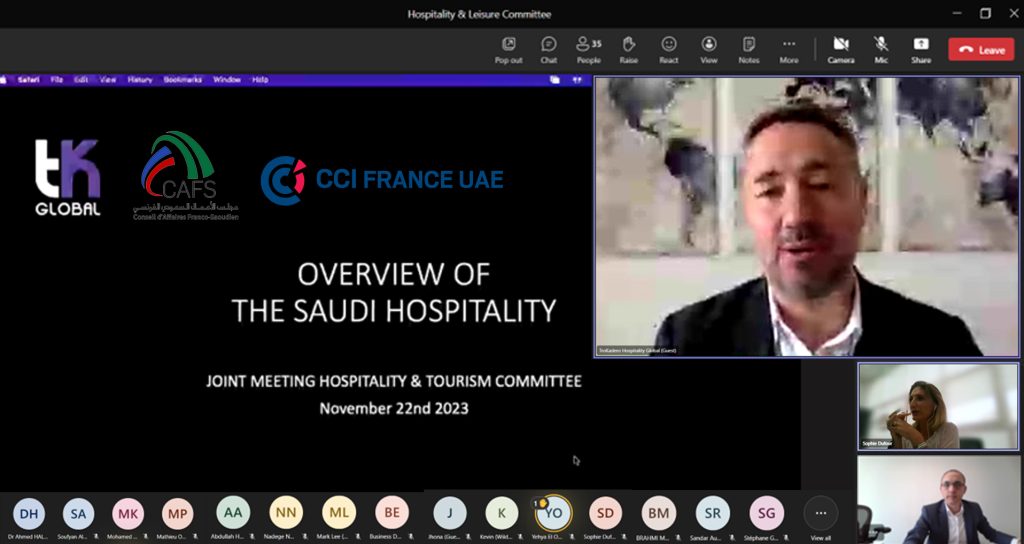This screenshot has height=544, width=1024.
Task: Open the View layout options
Action: click(x=709, y=50)
